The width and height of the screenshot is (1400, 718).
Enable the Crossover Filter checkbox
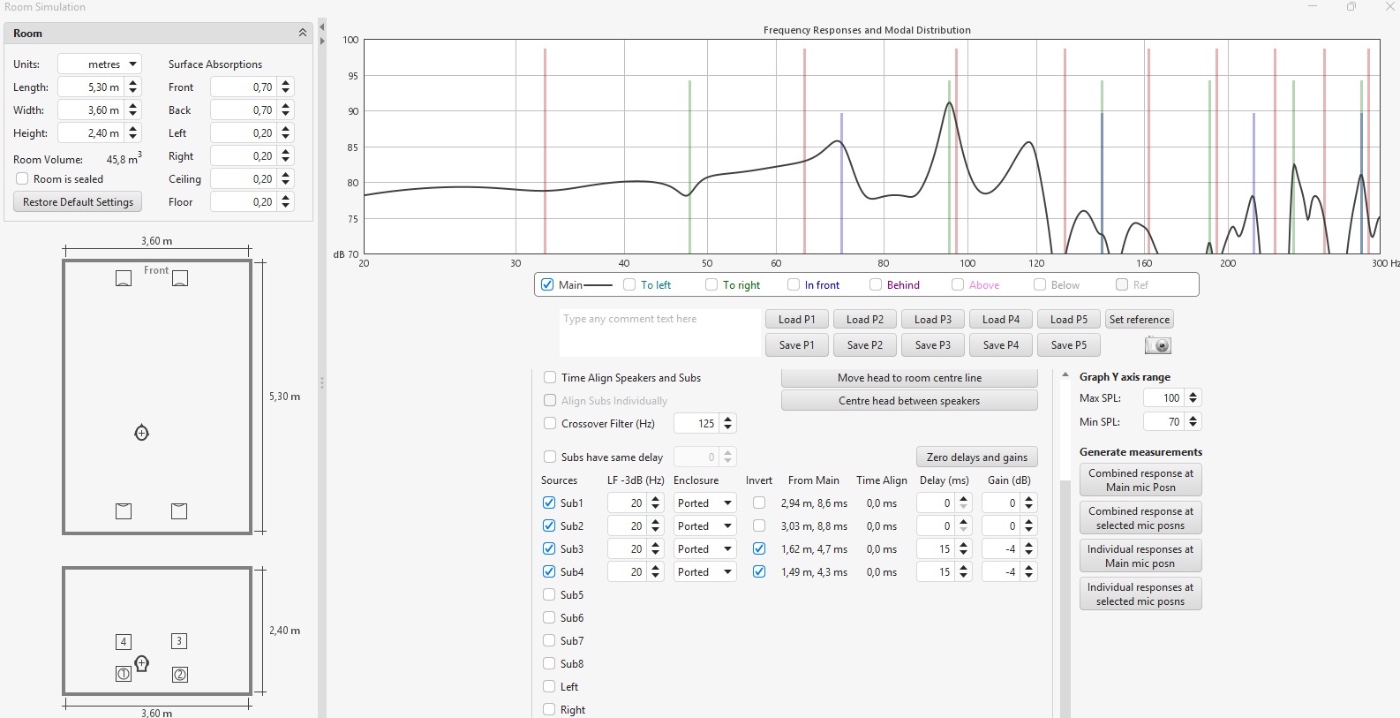pos(550,423)
